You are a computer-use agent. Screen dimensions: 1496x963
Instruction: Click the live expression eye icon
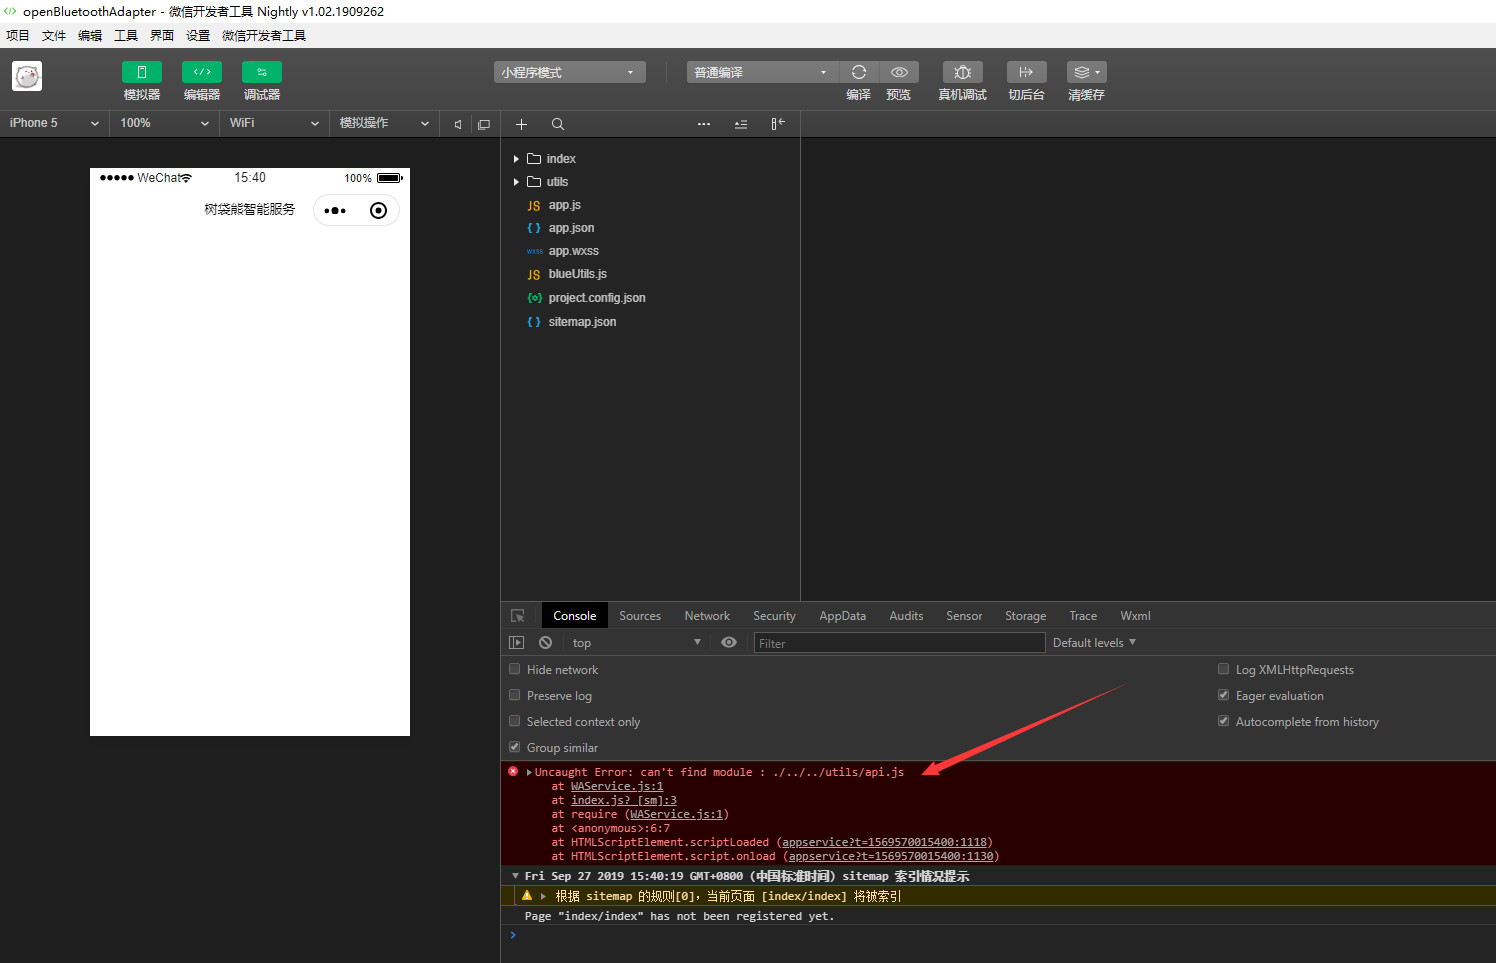pyautogui.click(x=729, y=643)
